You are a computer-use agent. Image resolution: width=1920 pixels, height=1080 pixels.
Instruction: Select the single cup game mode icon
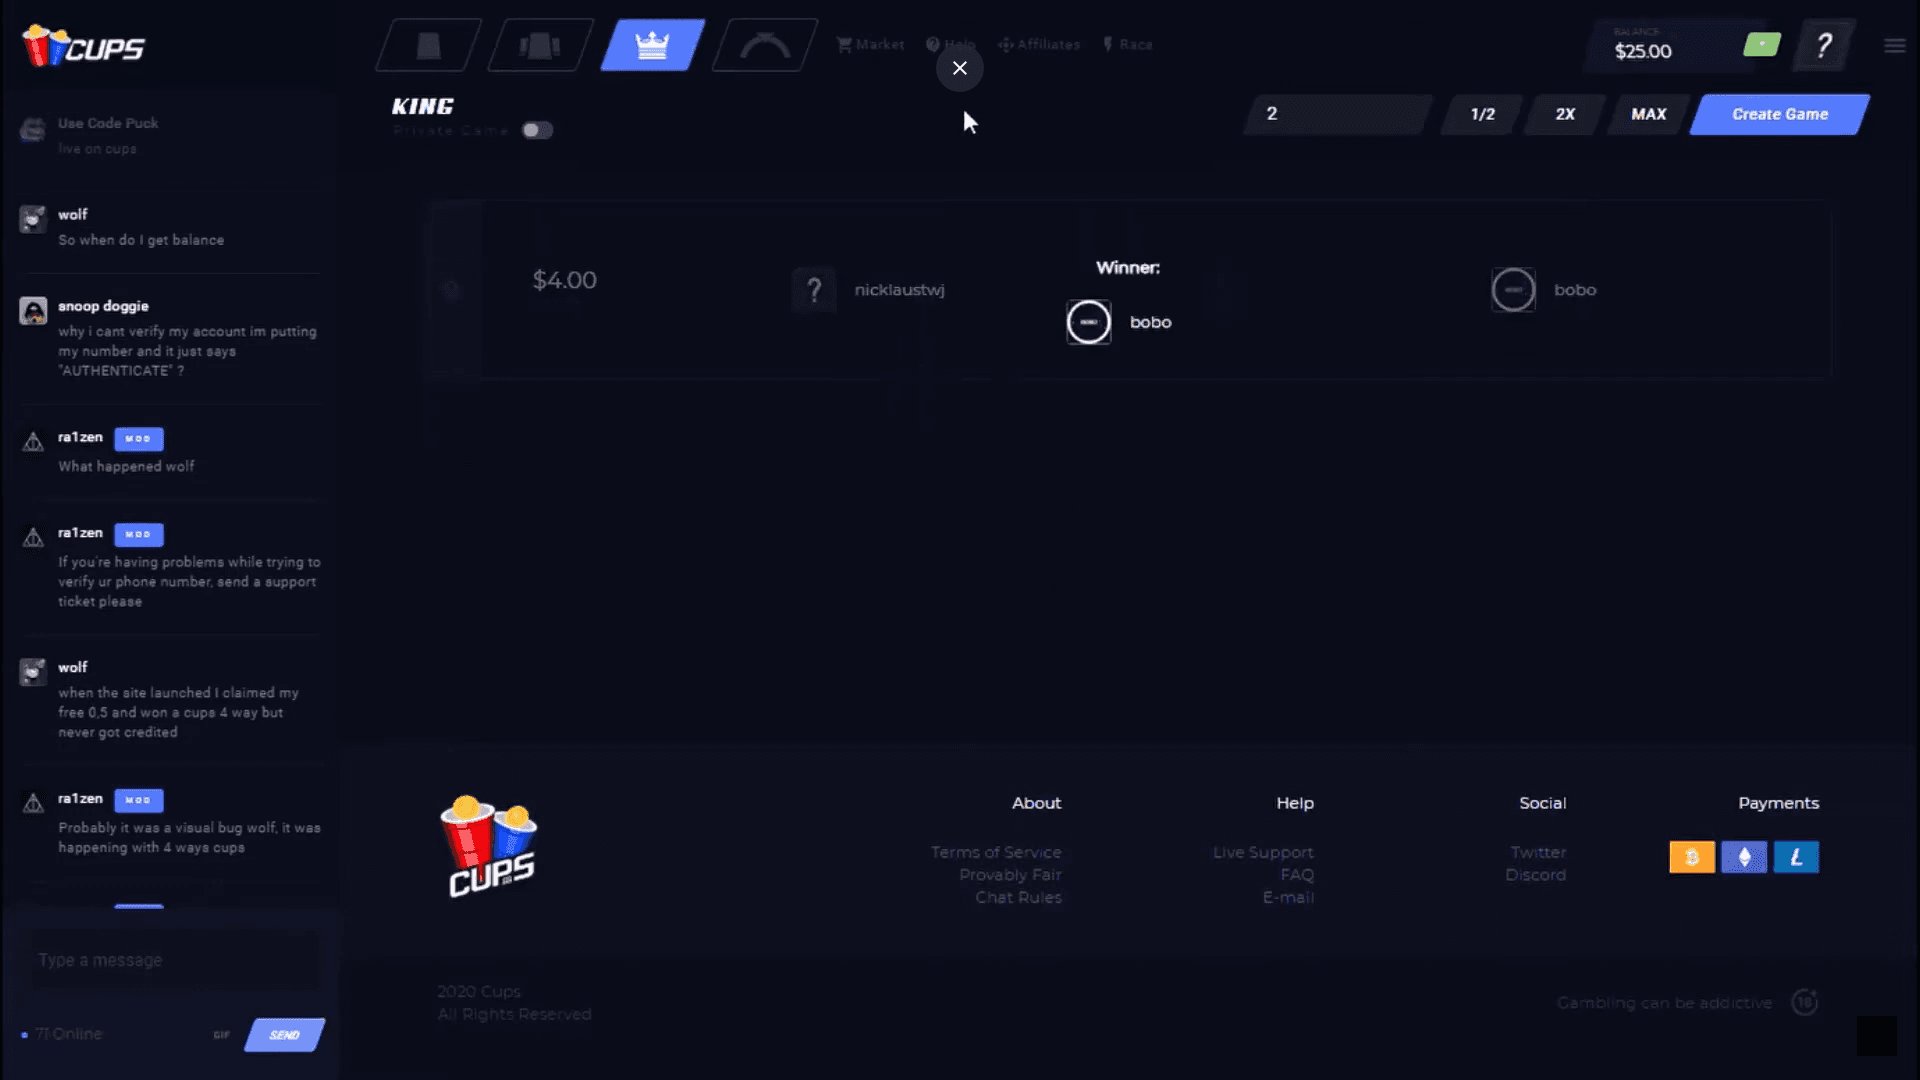click(x=428, y=46)
